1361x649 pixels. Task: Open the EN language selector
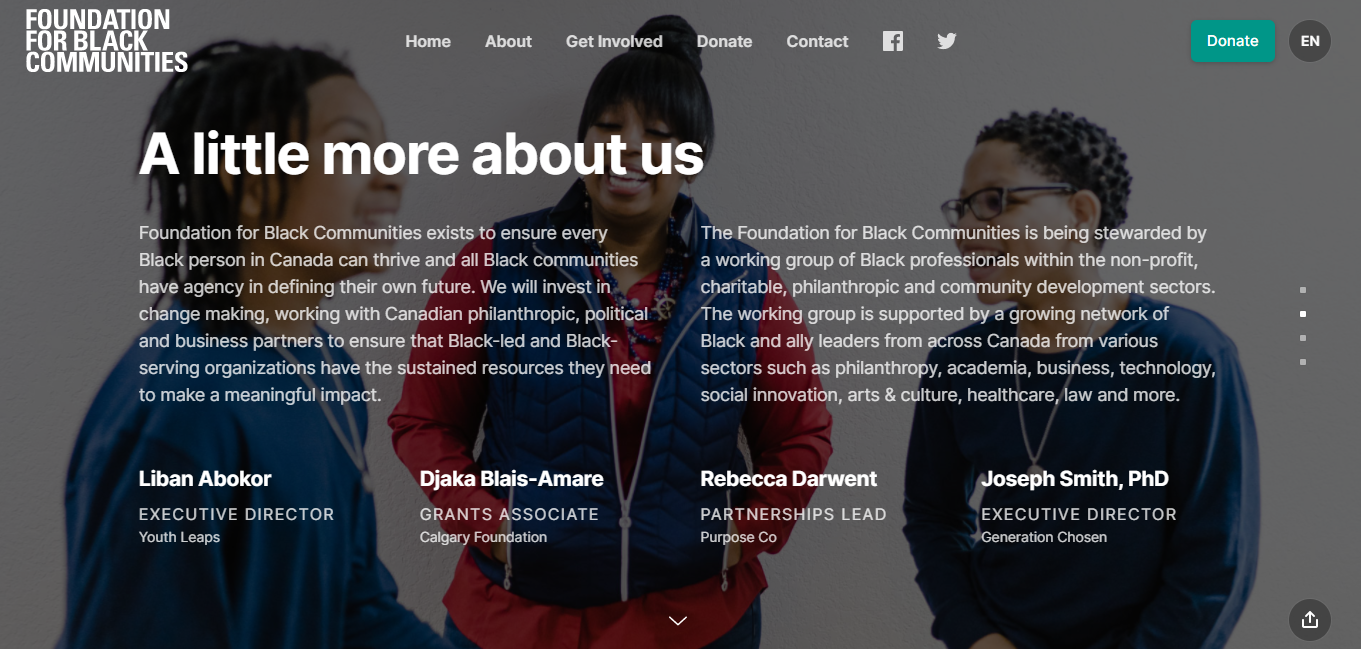(1310, 41)
